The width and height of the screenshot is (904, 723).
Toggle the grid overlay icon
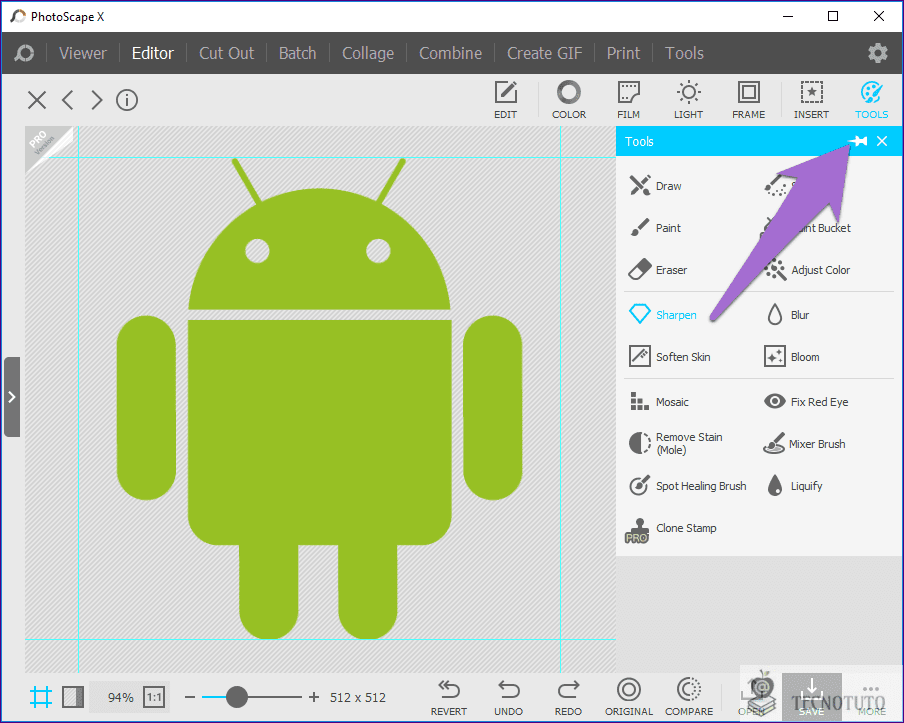pyautogui.click(x=40, y=697)
